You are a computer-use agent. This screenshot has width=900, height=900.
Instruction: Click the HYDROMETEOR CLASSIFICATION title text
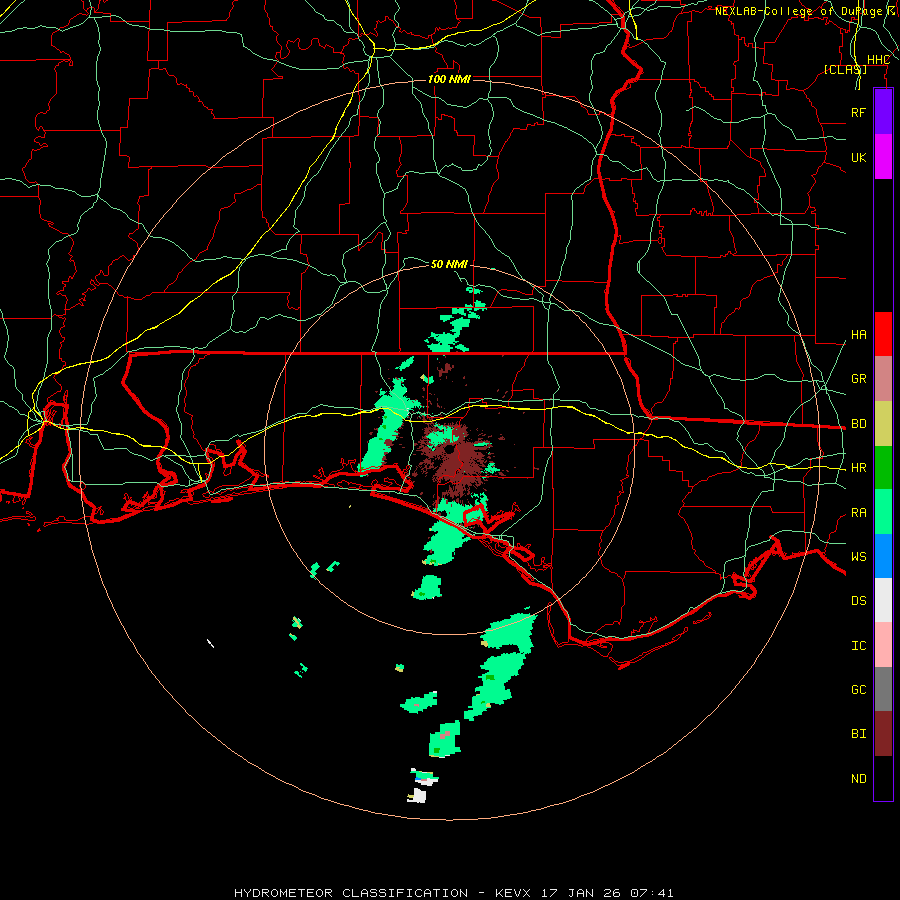point(351,893)
